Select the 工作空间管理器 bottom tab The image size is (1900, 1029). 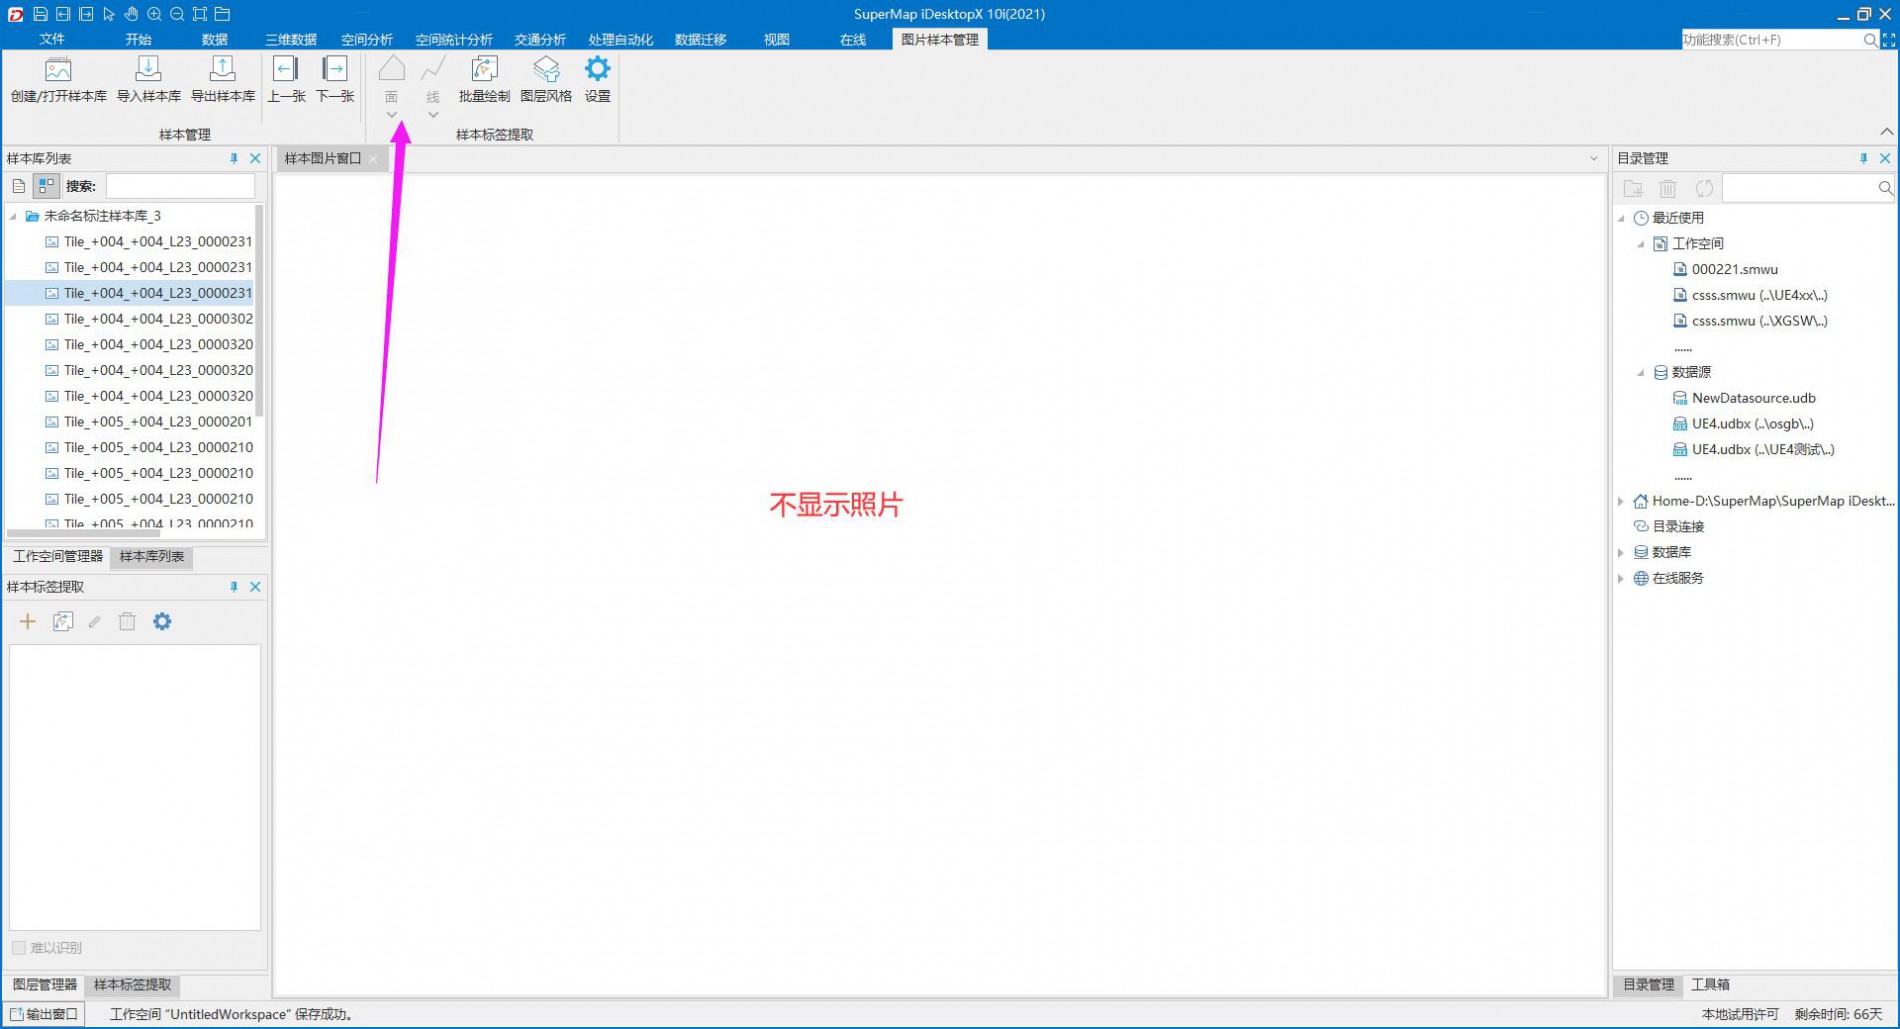point(58,557)
